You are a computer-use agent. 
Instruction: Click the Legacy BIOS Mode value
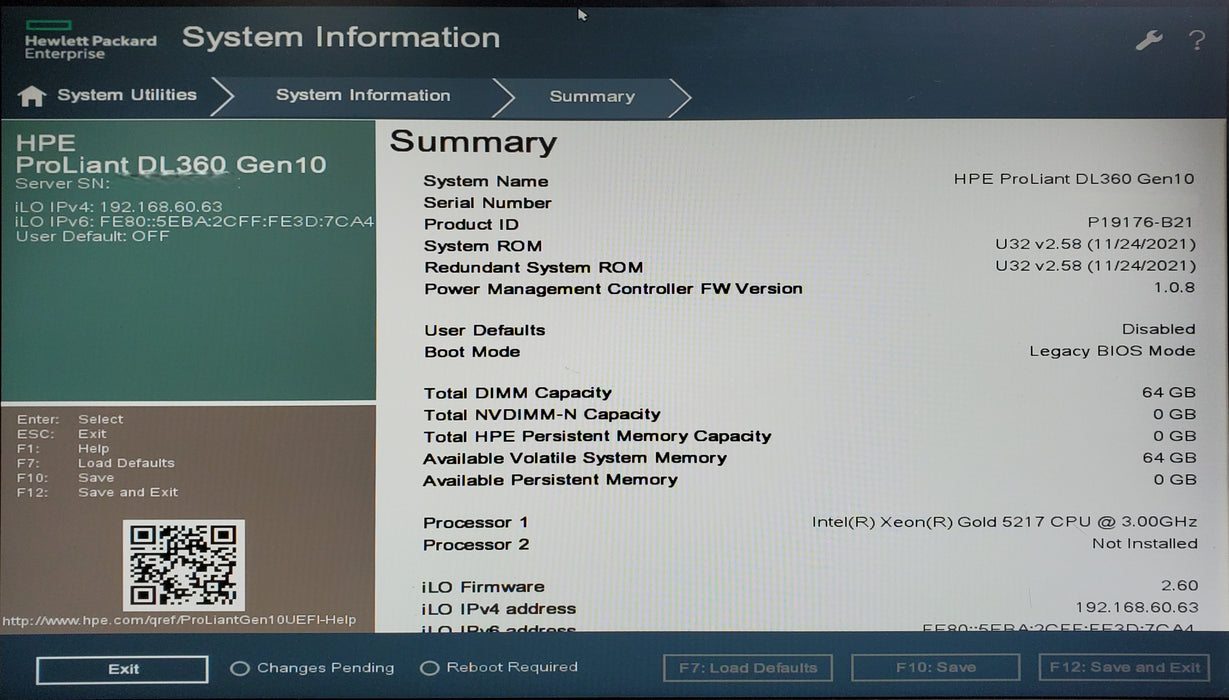(x=1112, y=351)
